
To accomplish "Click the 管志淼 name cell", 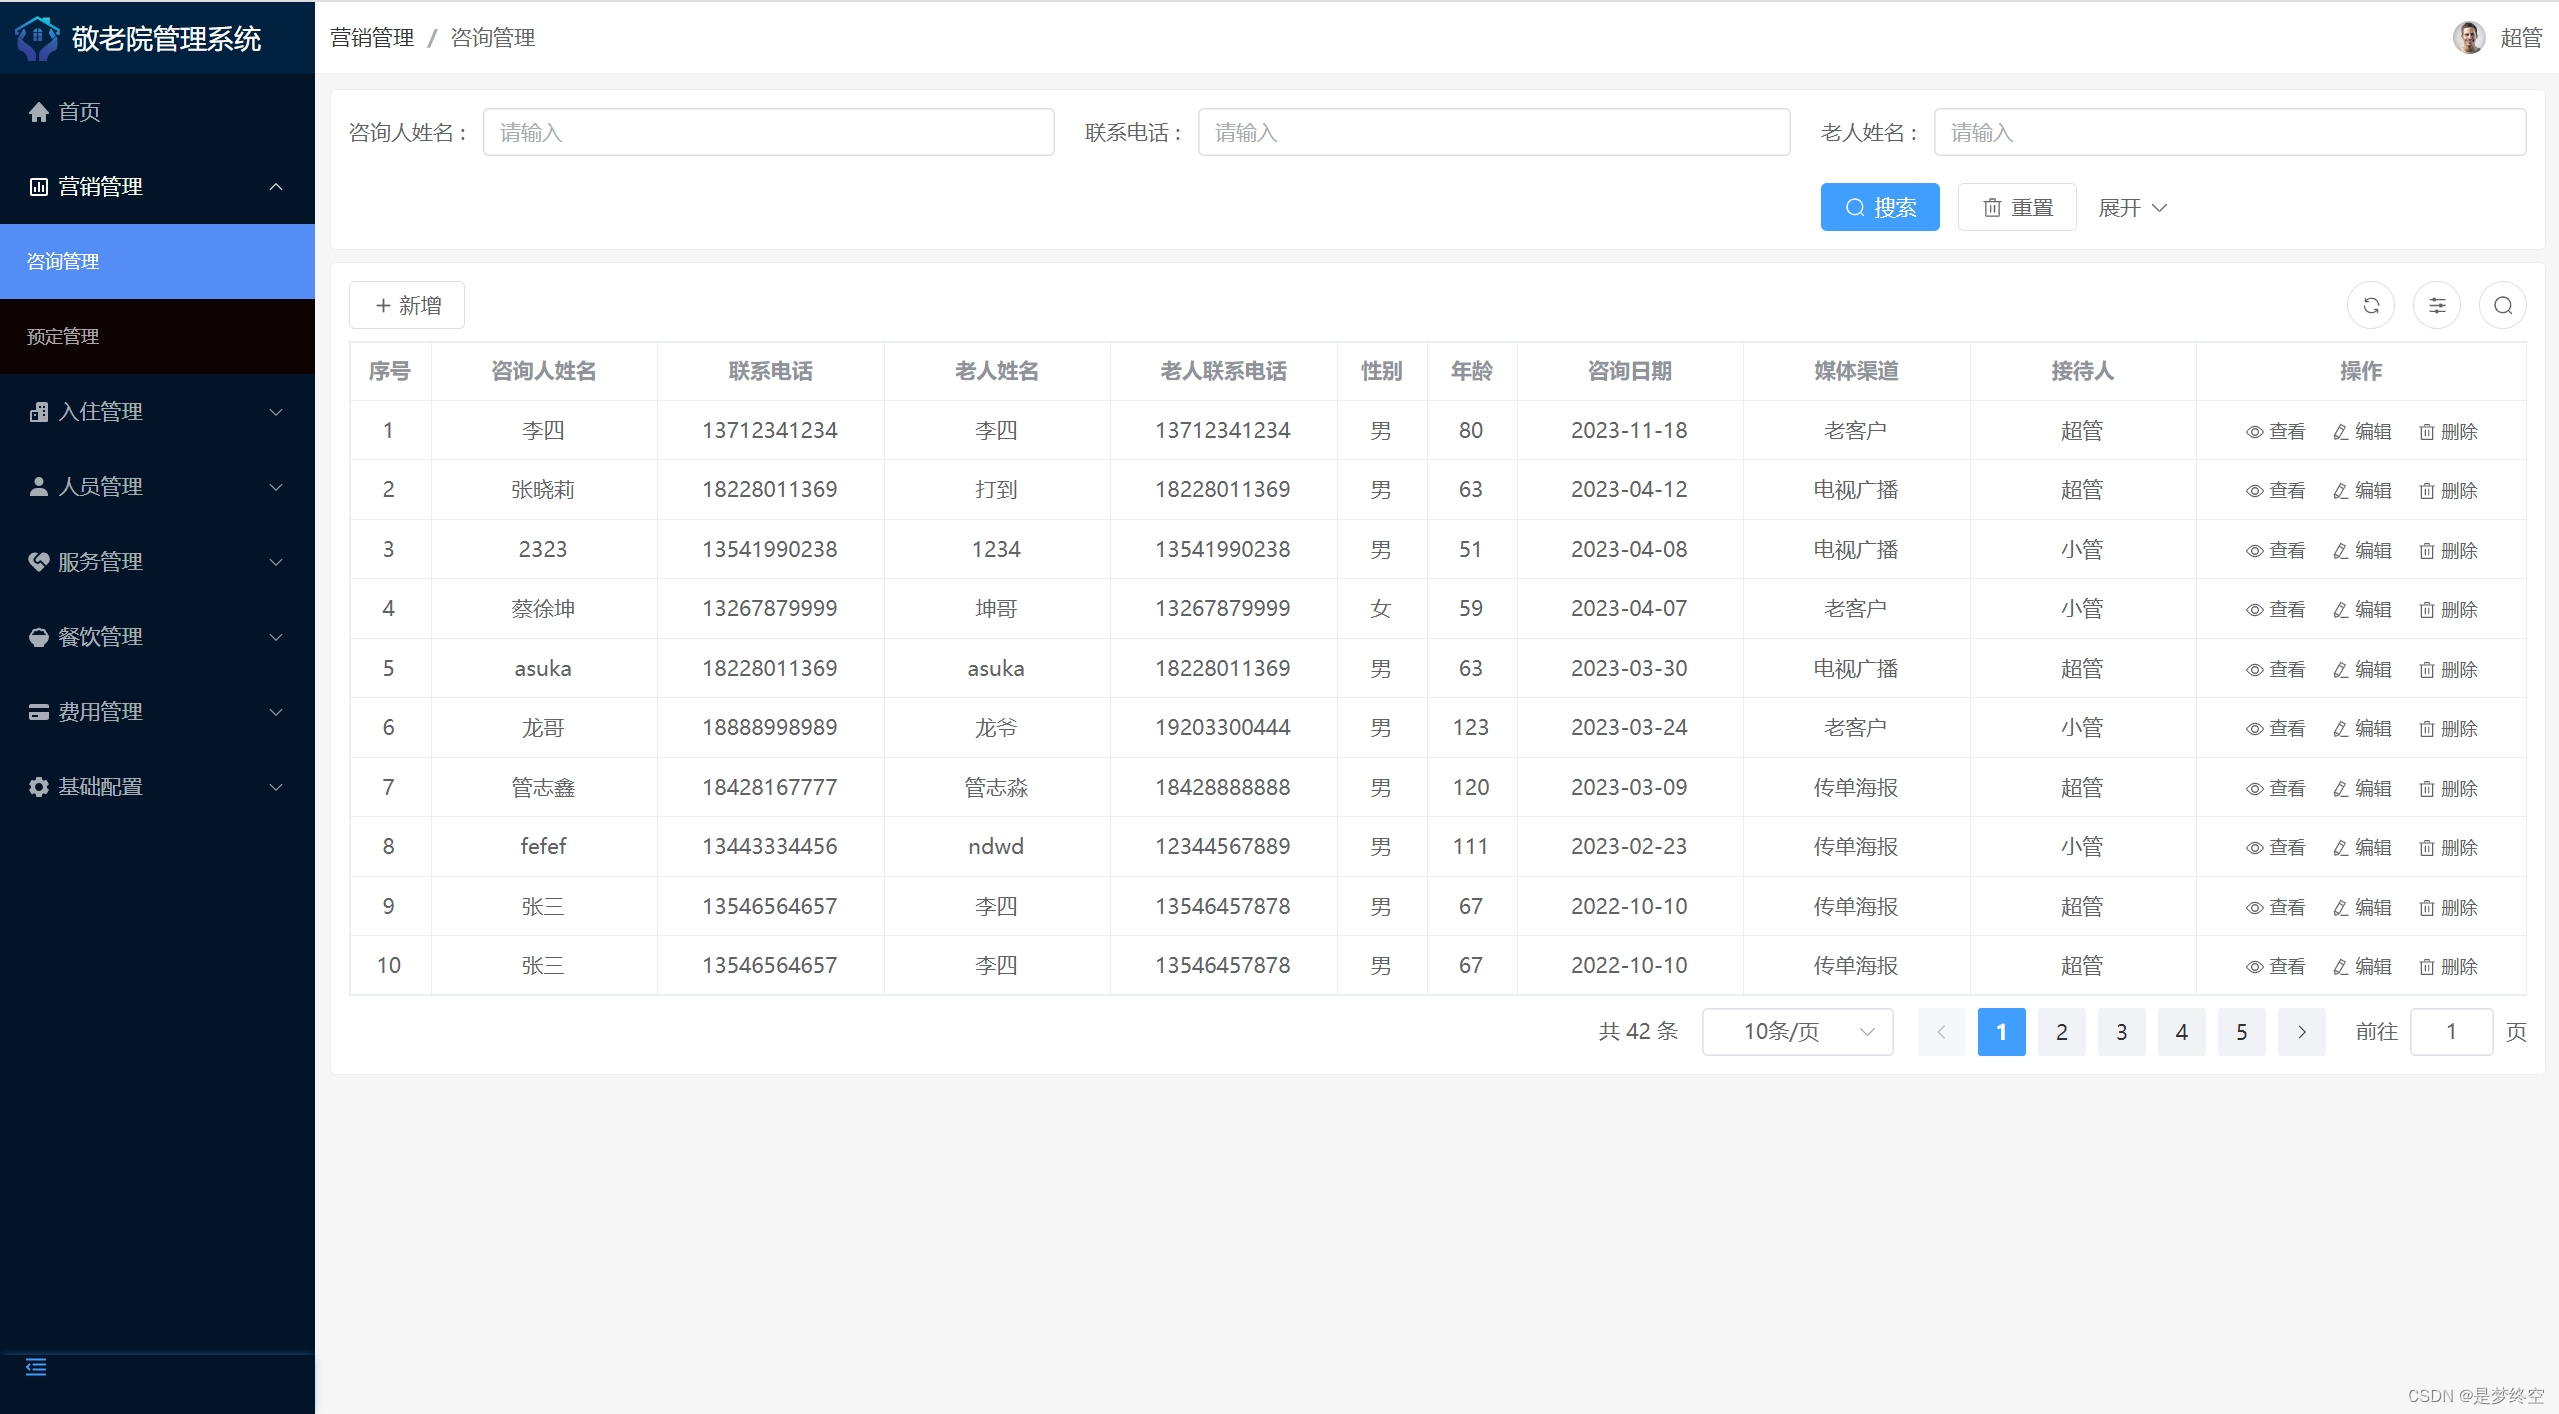I will tap(996, 788).
